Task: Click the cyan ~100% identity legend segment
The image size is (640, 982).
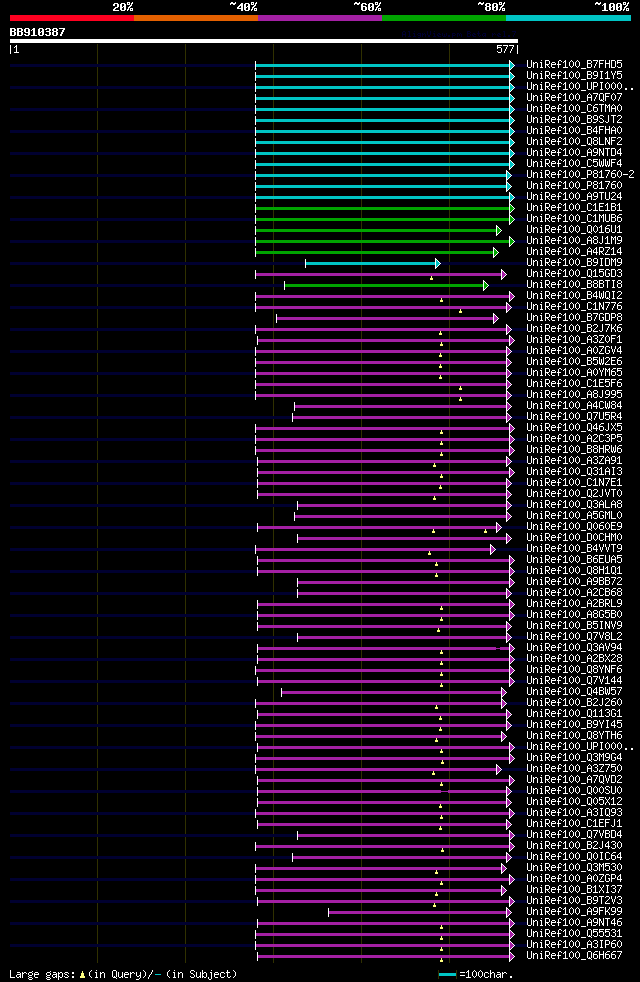Action: tap(569, 18)
